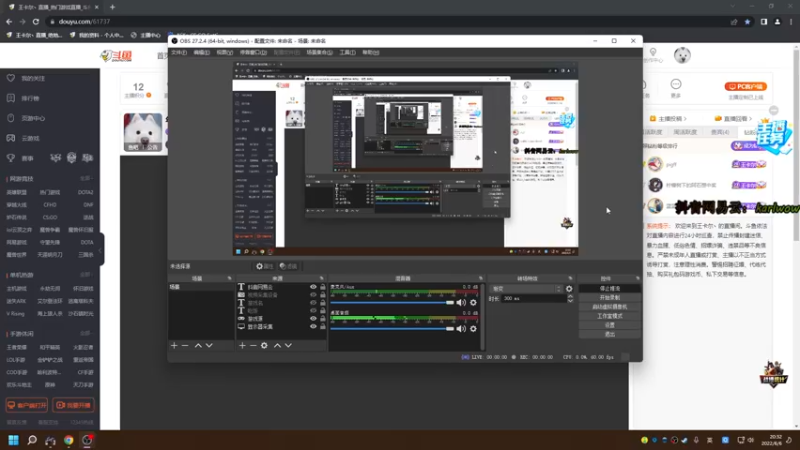Open source properties gear under the sources list
The width and height of the screenshot is (800, 450).
[x=264, y=345]
